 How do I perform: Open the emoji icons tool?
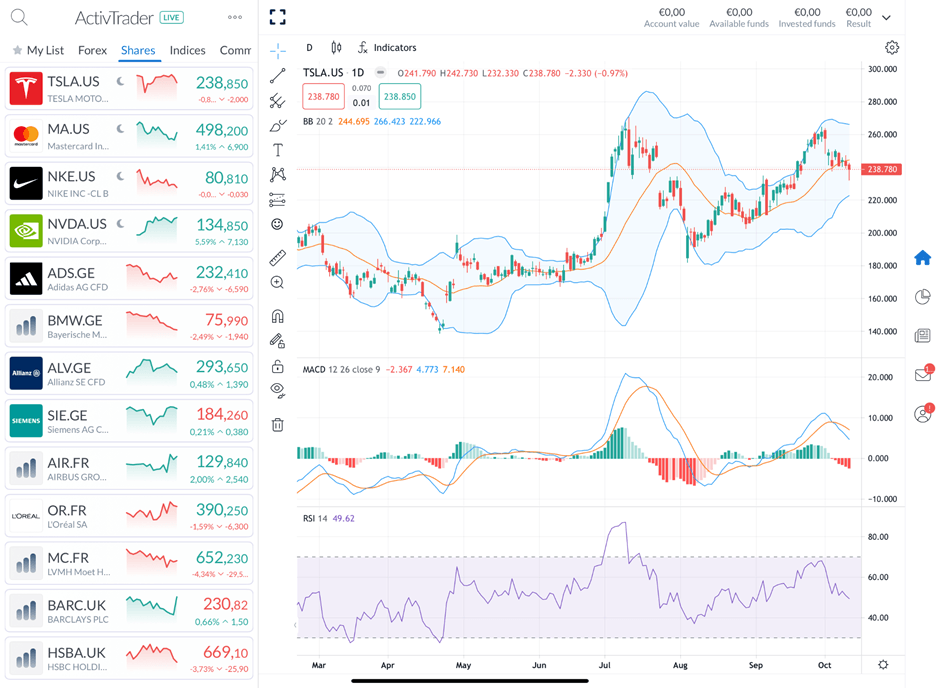(x=277, y=224)
